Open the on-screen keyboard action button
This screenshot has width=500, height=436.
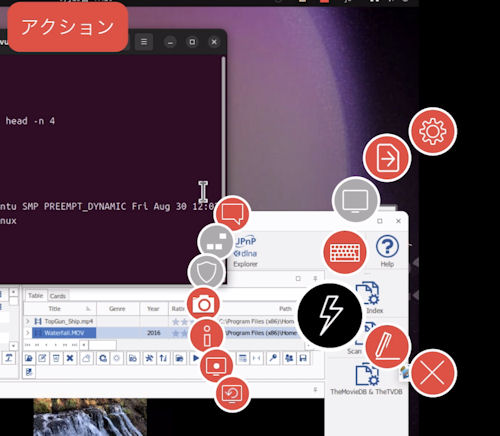pyautogui.click(x=345, y=252)
